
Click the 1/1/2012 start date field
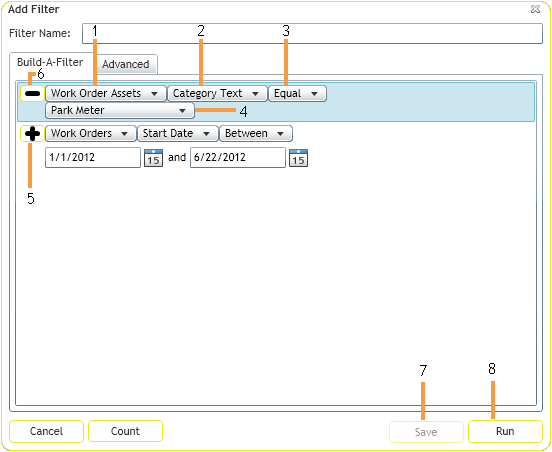(x=93, y=157)
